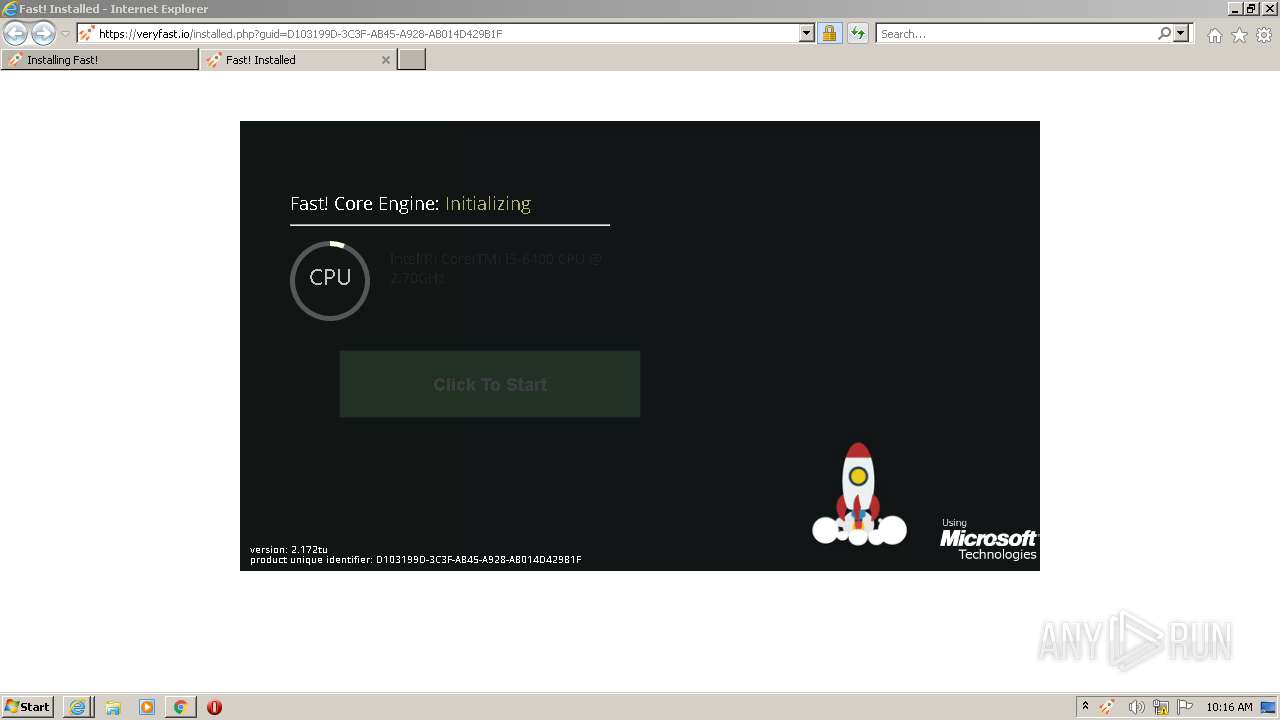Launch Windows Media Player from taskbar
The image size is (1280, 720).
tap(147, 707)
